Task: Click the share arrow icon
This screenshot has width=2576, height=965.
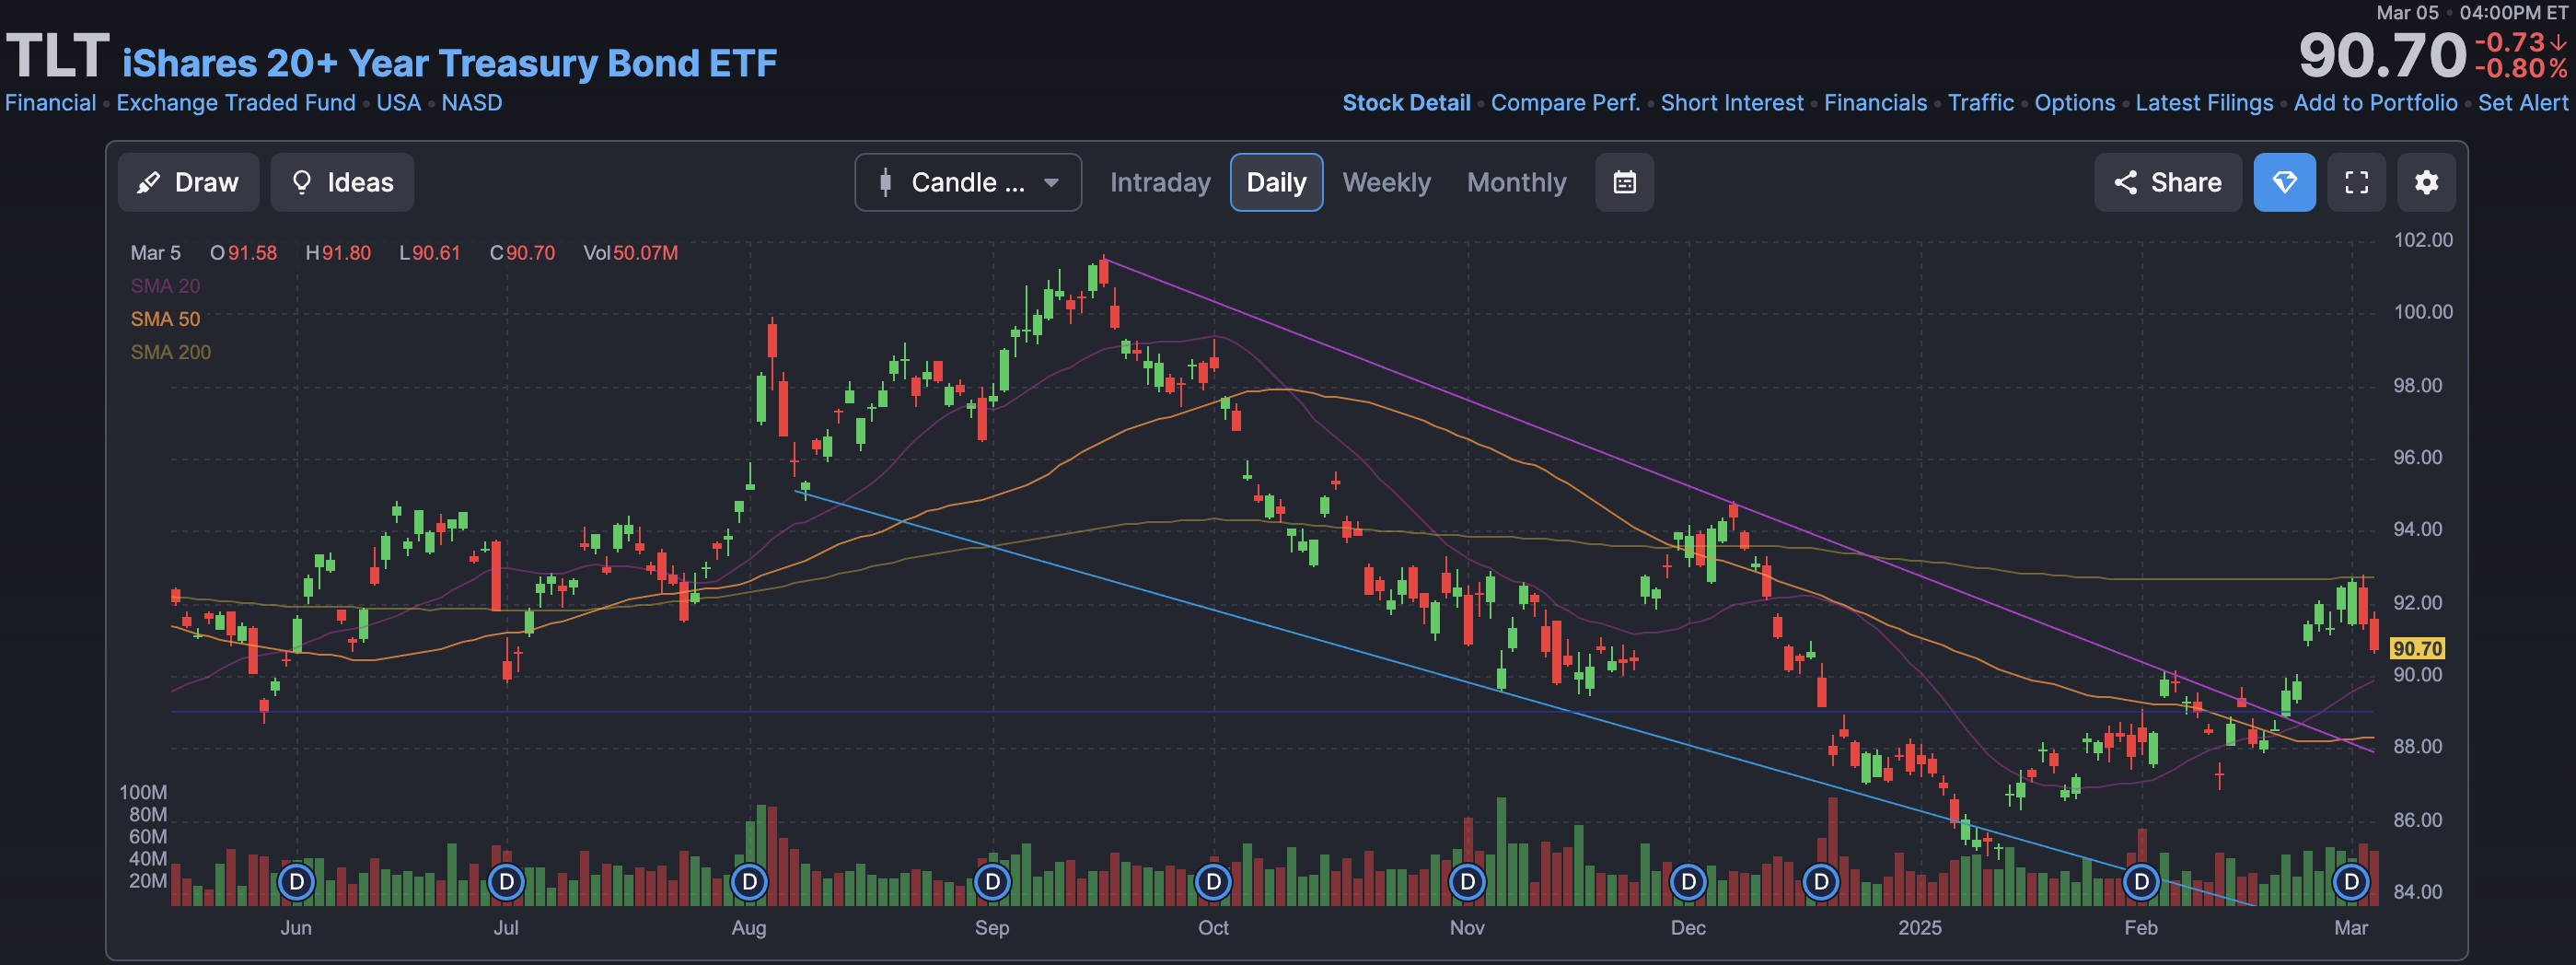Action: (2125, 182)
